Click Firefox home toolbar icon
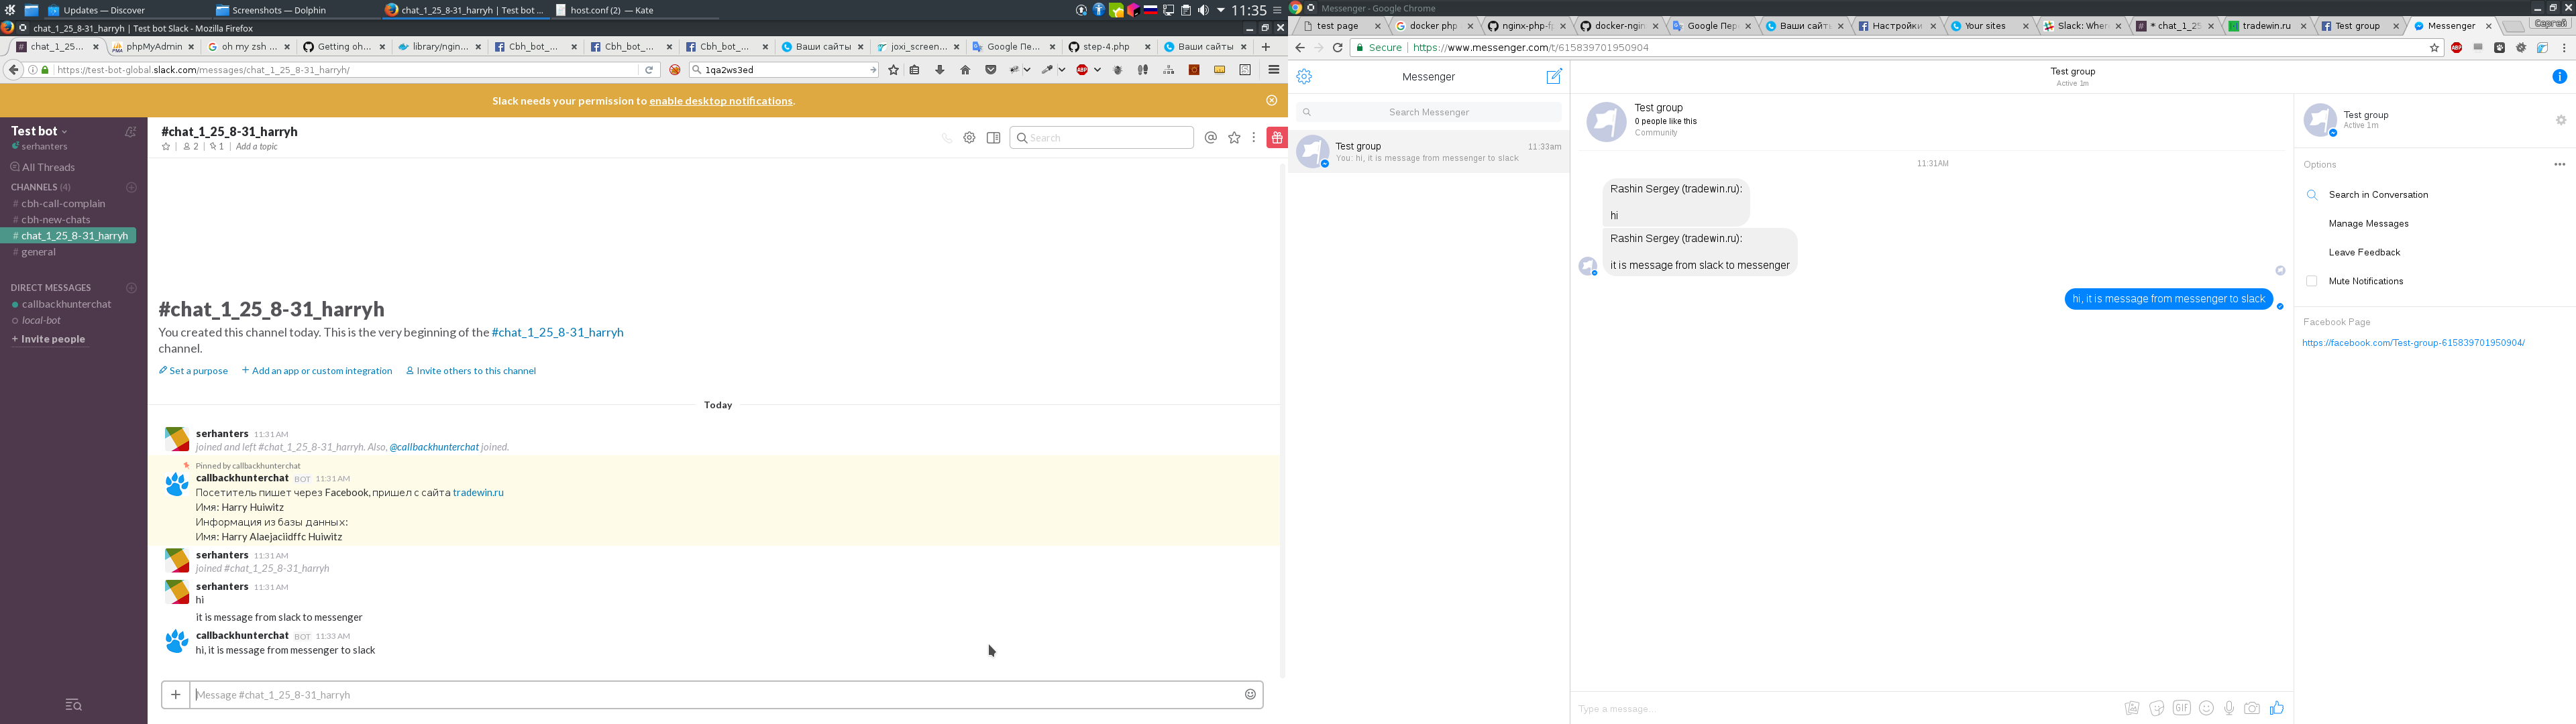 965,70
